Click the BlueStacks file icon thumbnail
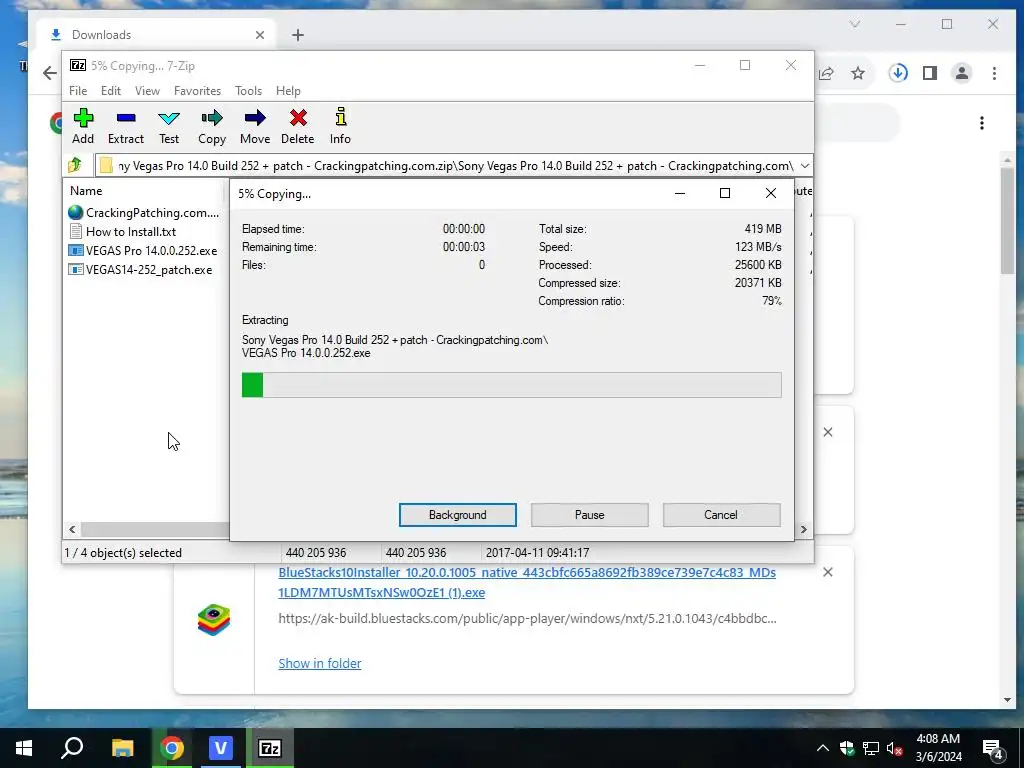 point(214,620)
